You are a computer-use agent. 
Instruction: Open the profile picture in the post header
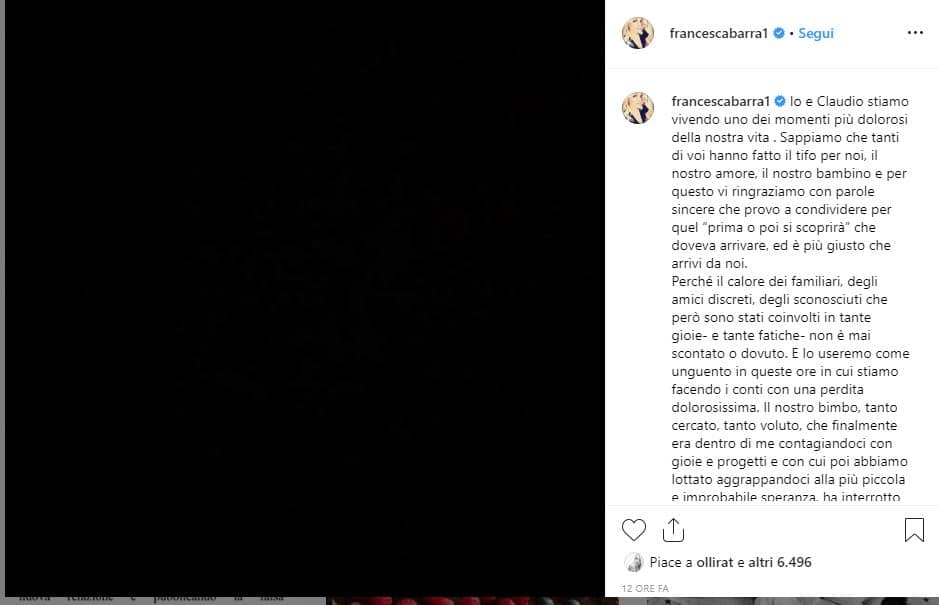638,33
